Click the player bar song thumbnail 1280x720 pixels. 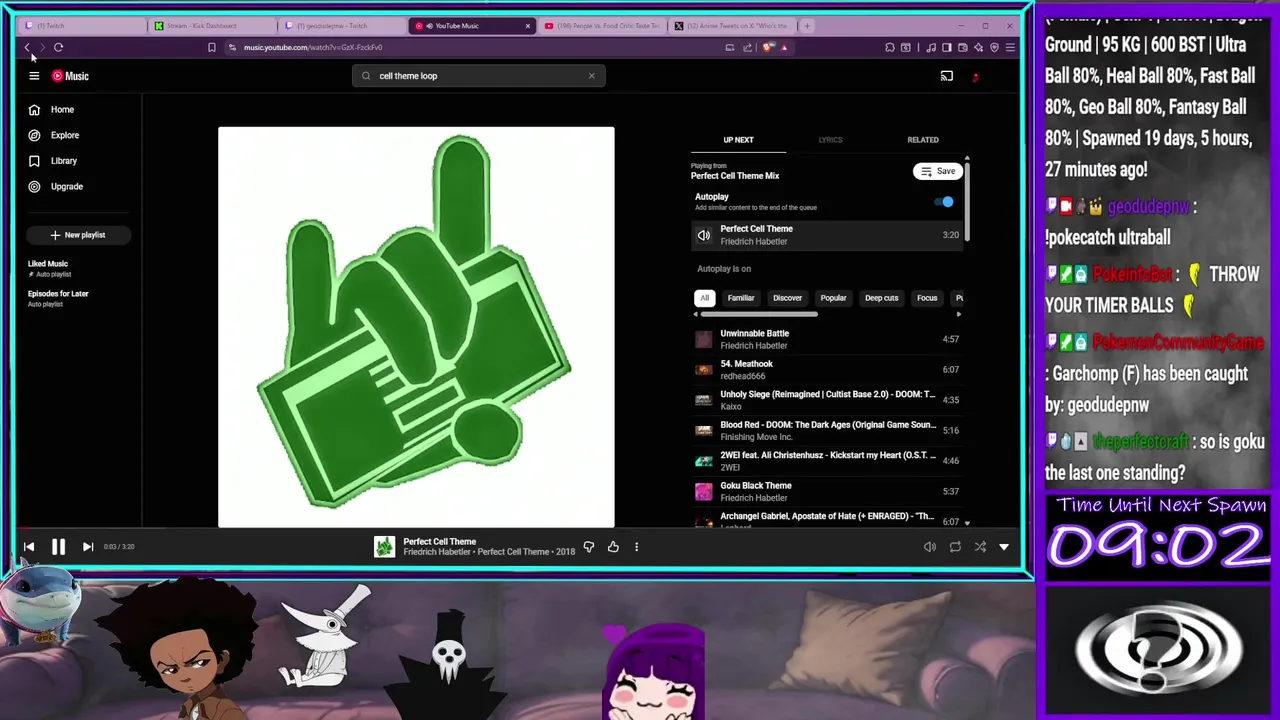click(x=385, y=547)
